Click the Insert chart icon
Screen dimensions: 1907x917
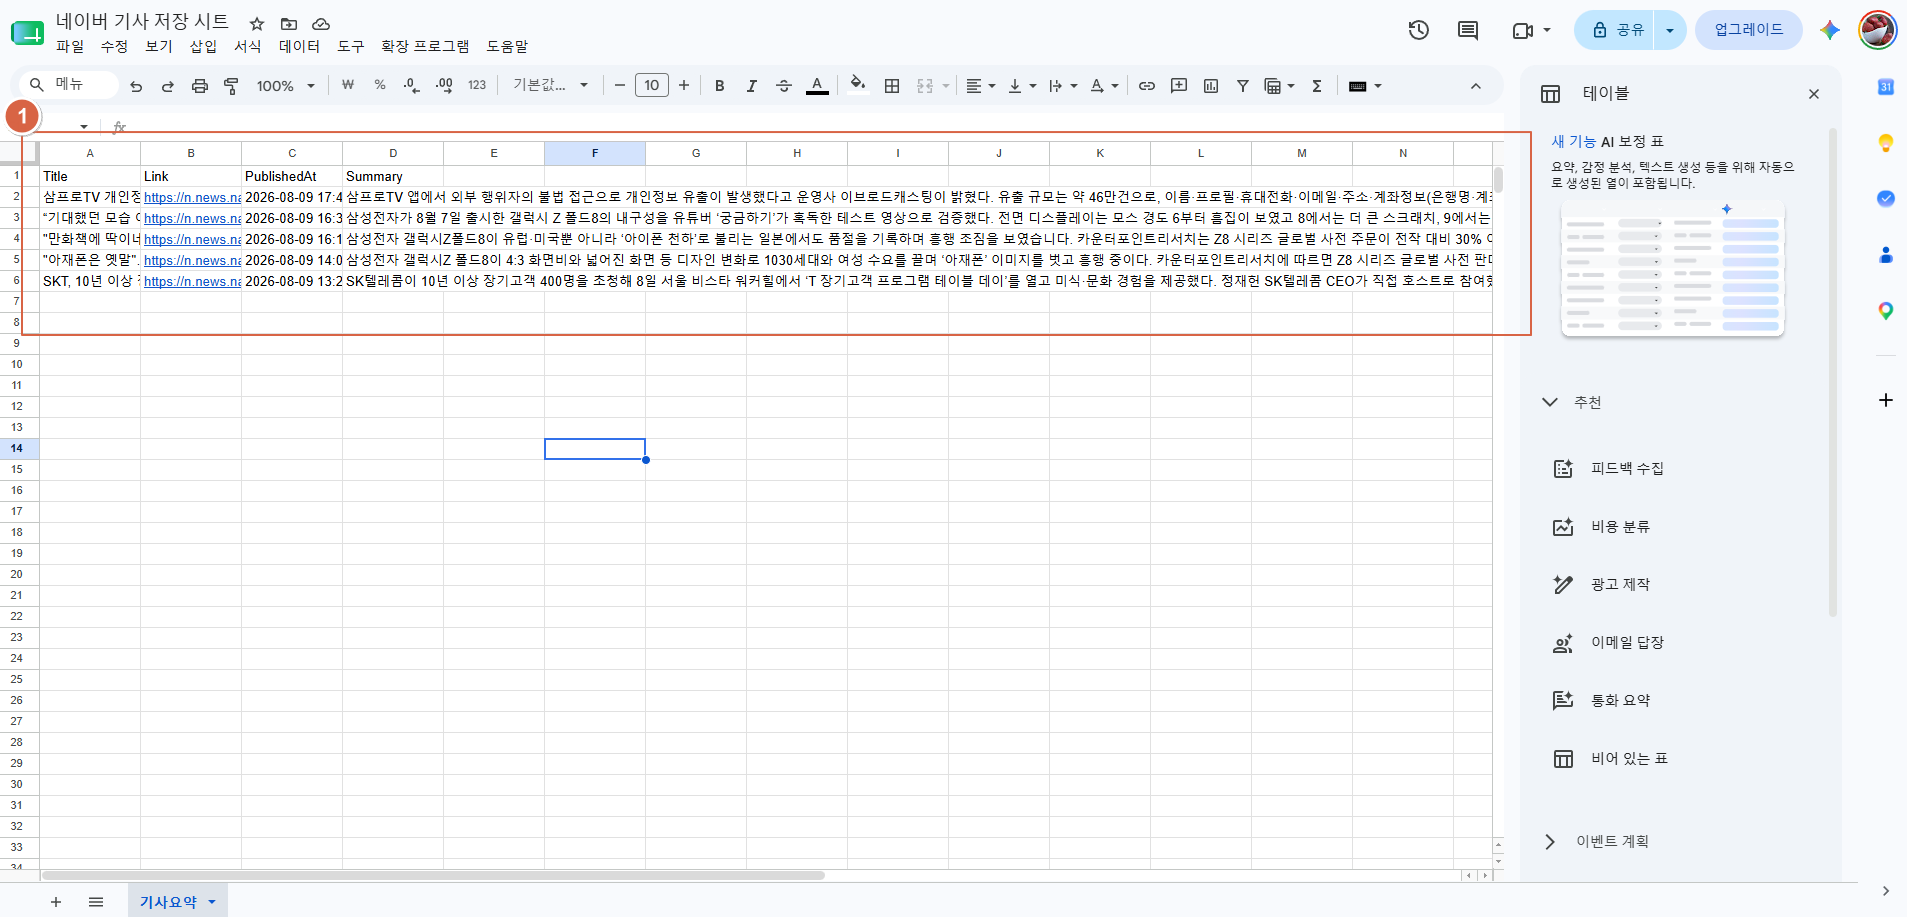coord(1211,86)
